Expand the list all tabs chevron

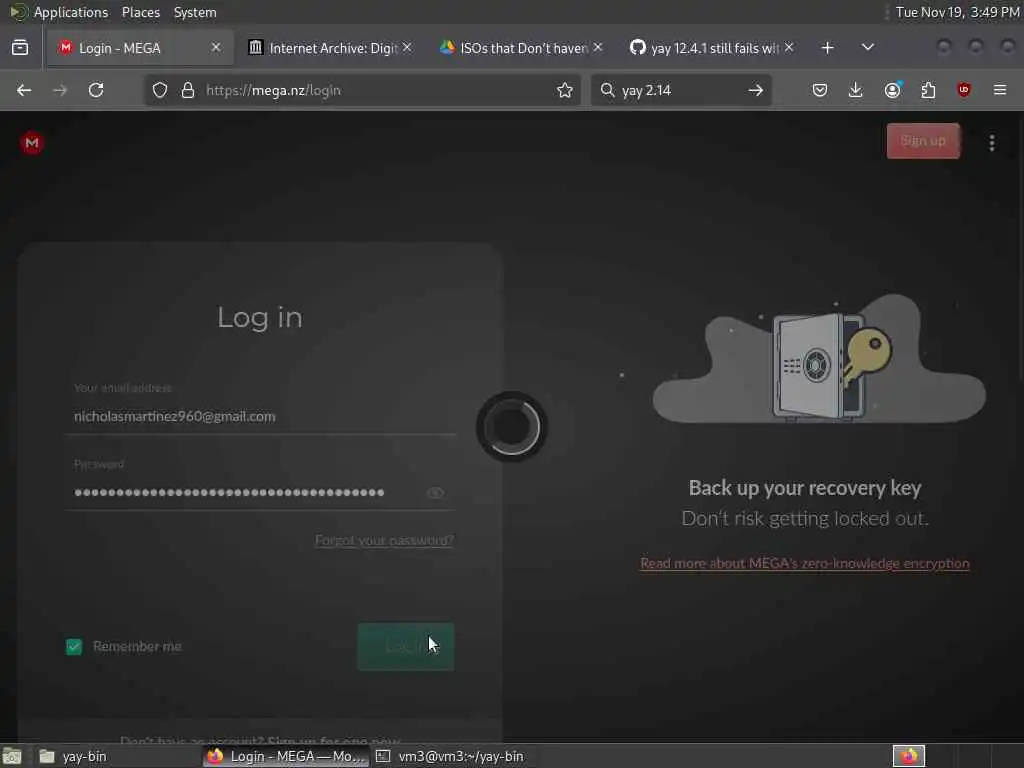[868, 48]
